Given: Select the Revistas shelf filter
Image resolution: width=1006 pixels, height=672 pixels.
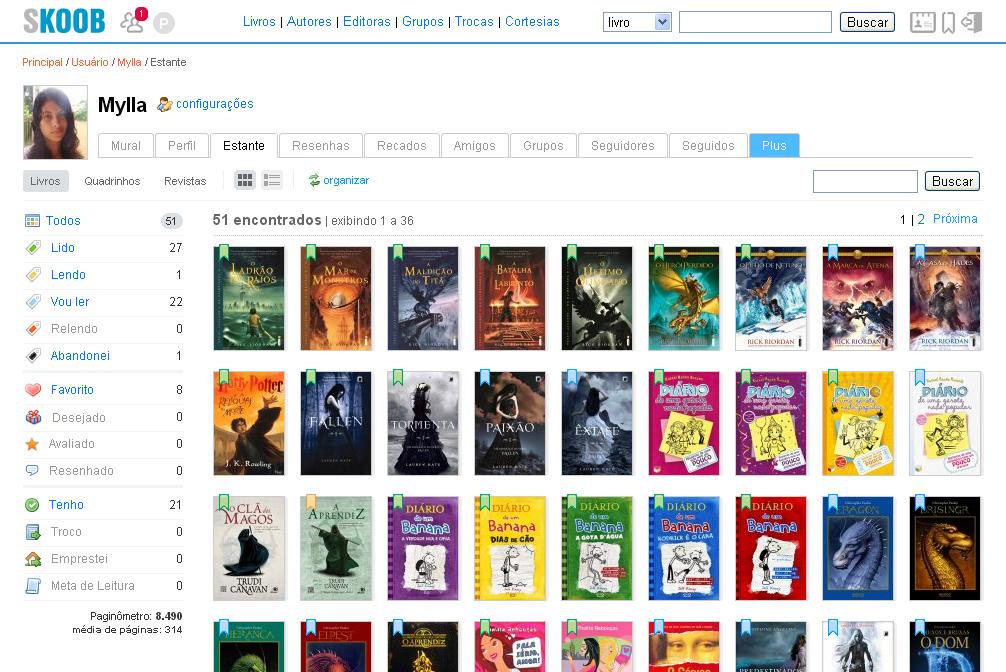Looking at the screenshot, I should (185, 181).
